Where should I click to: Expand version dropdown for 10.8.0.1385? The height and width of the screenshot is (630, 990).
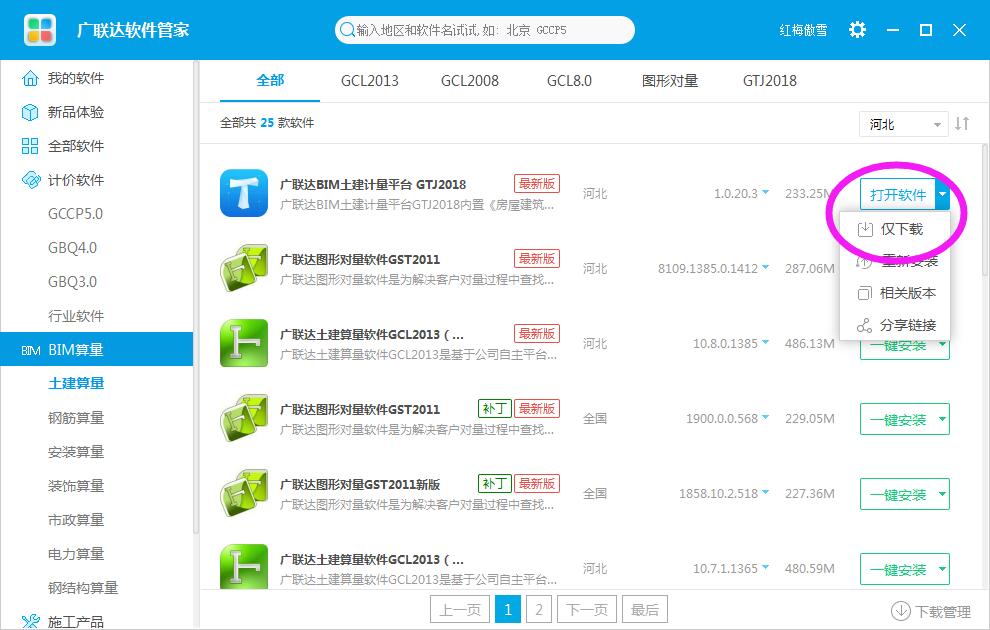click(765, 342)
